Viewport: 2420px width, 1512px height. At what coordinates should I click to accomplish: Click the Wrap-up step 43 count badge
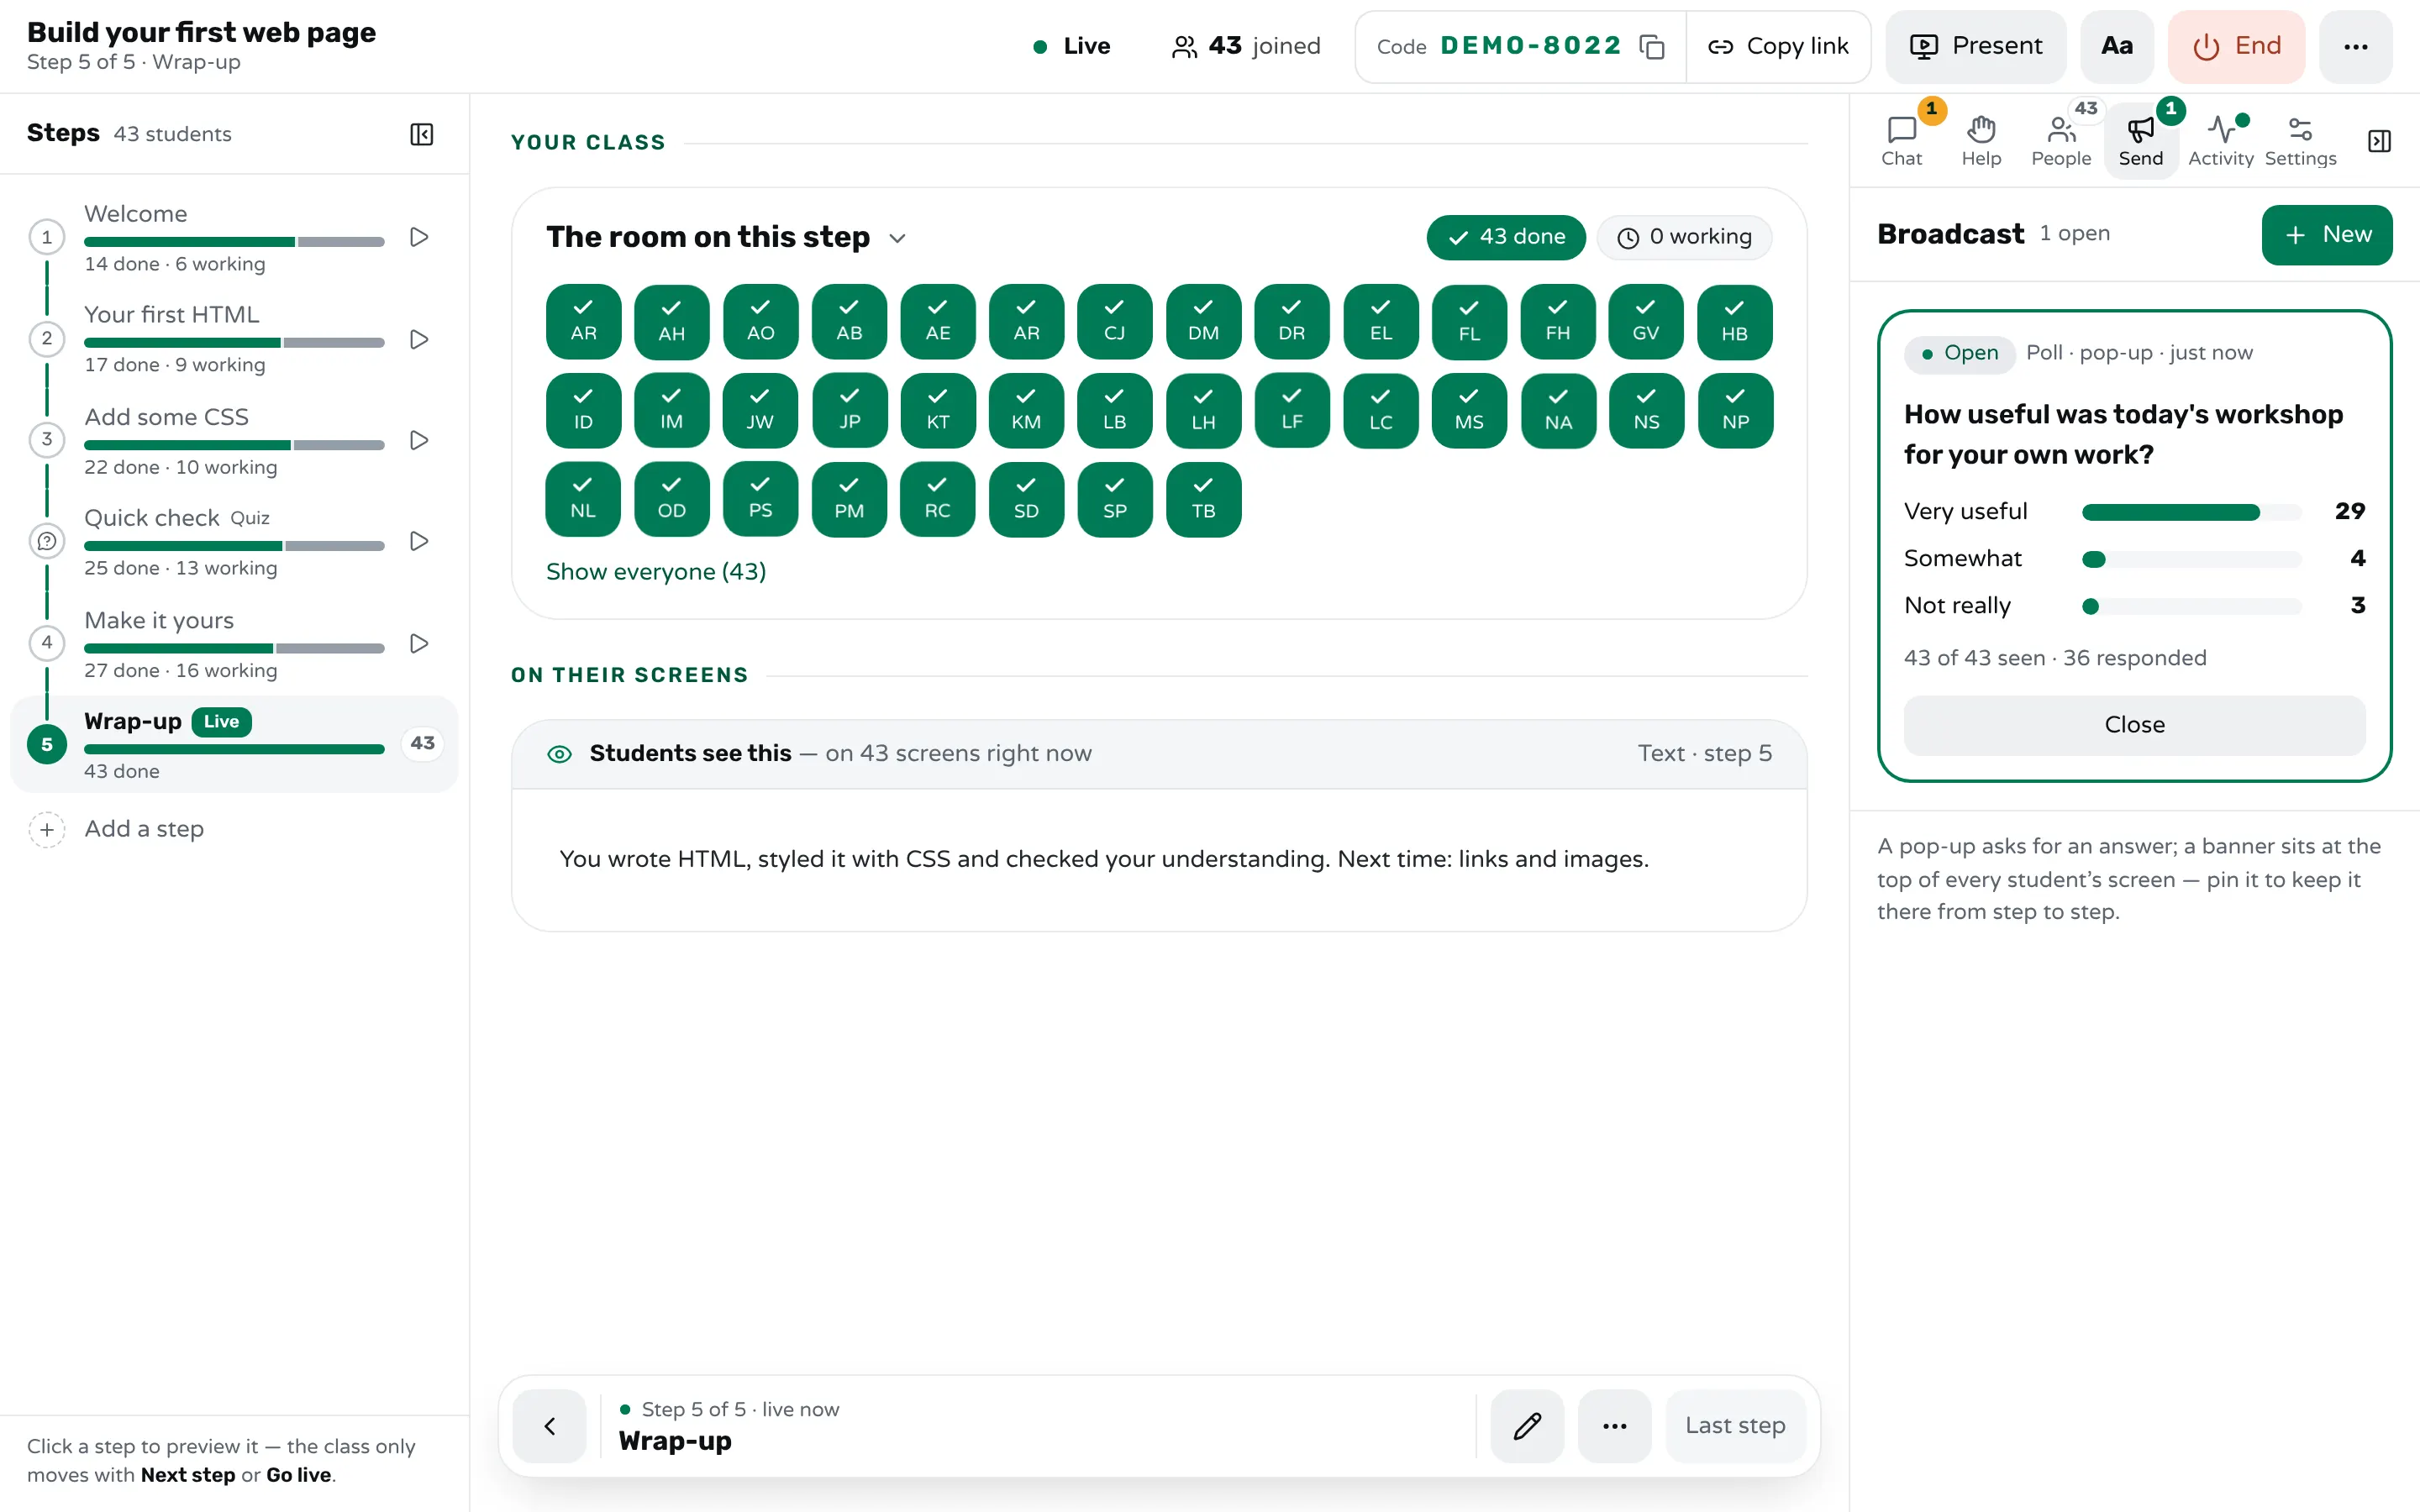click(x=422, y=744)
